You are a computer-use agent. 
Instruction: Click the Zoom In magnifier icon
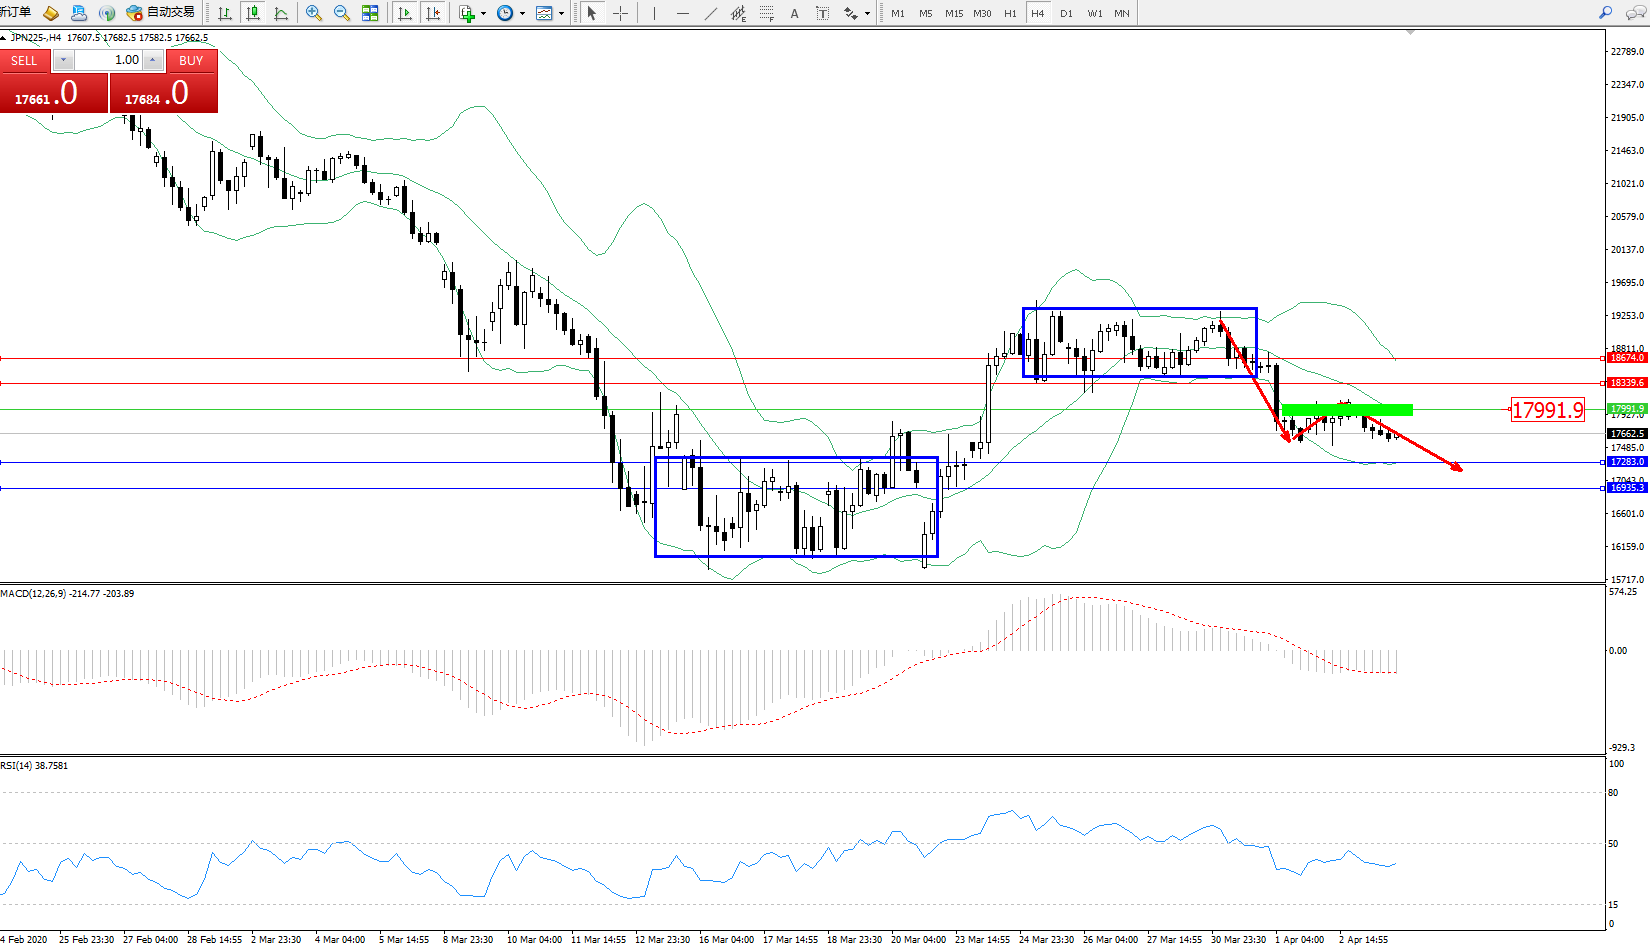click(x=314, y=13)
